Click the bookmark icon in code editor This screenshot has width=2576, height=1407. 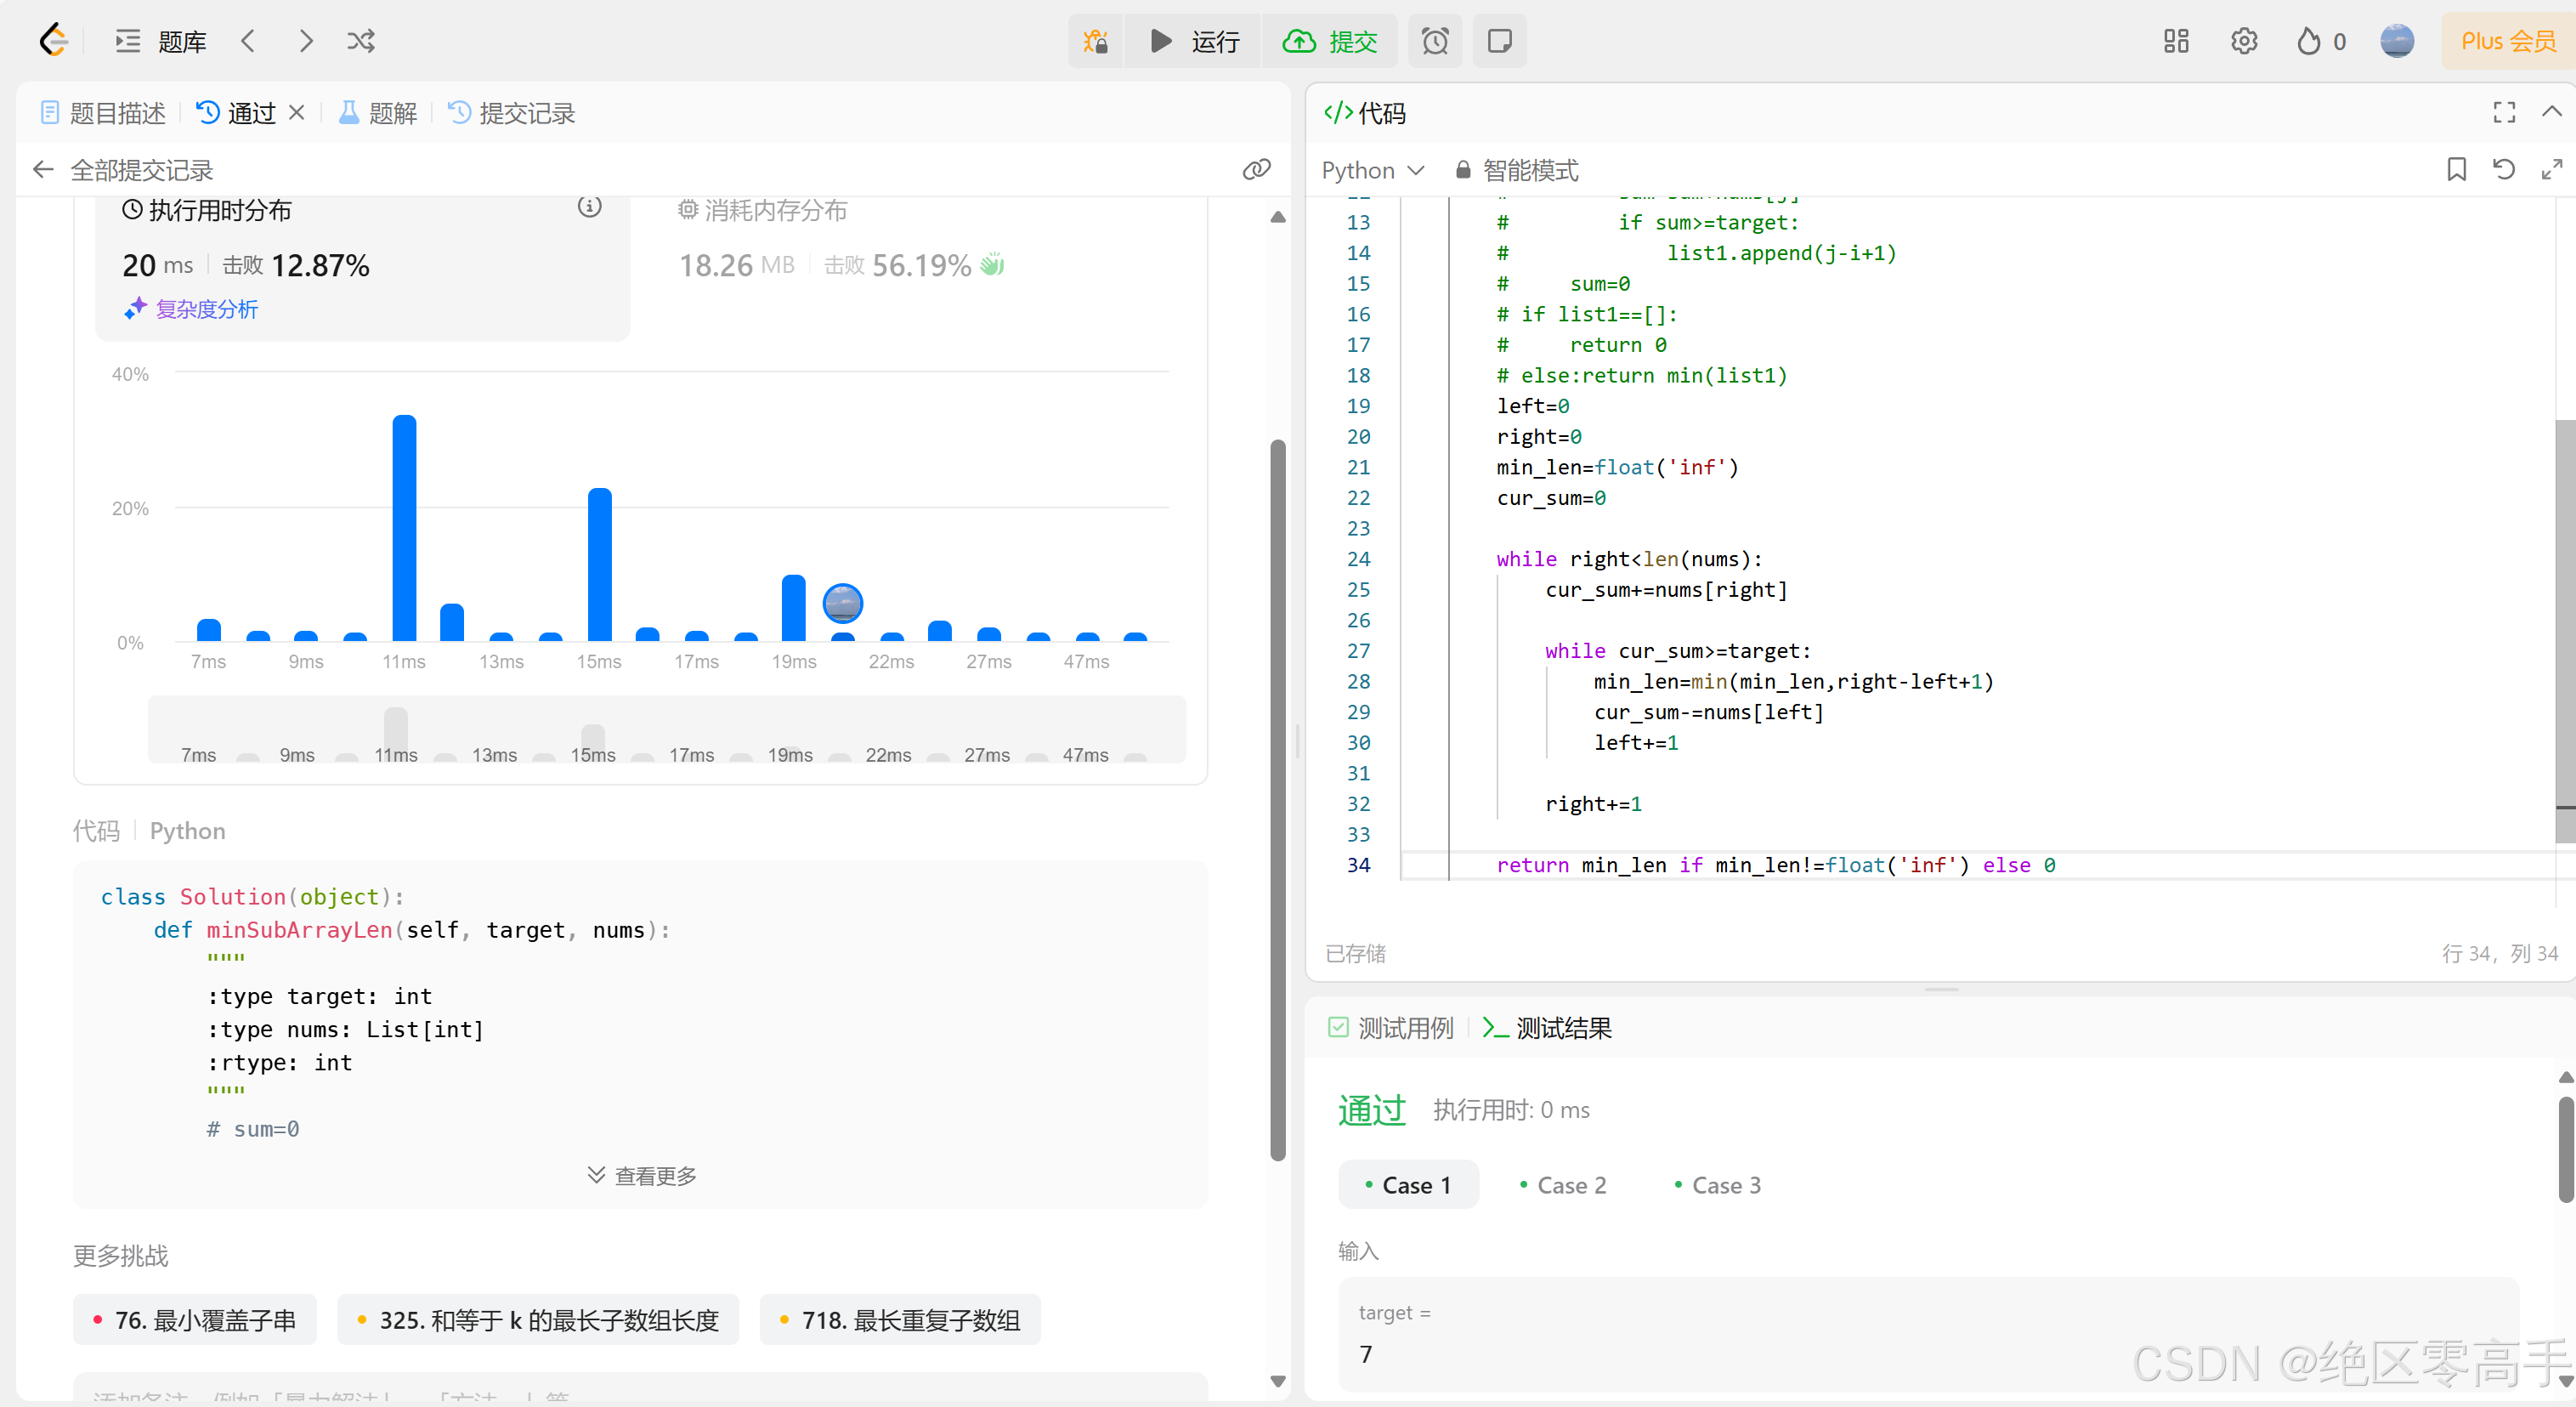[2456, 170]
